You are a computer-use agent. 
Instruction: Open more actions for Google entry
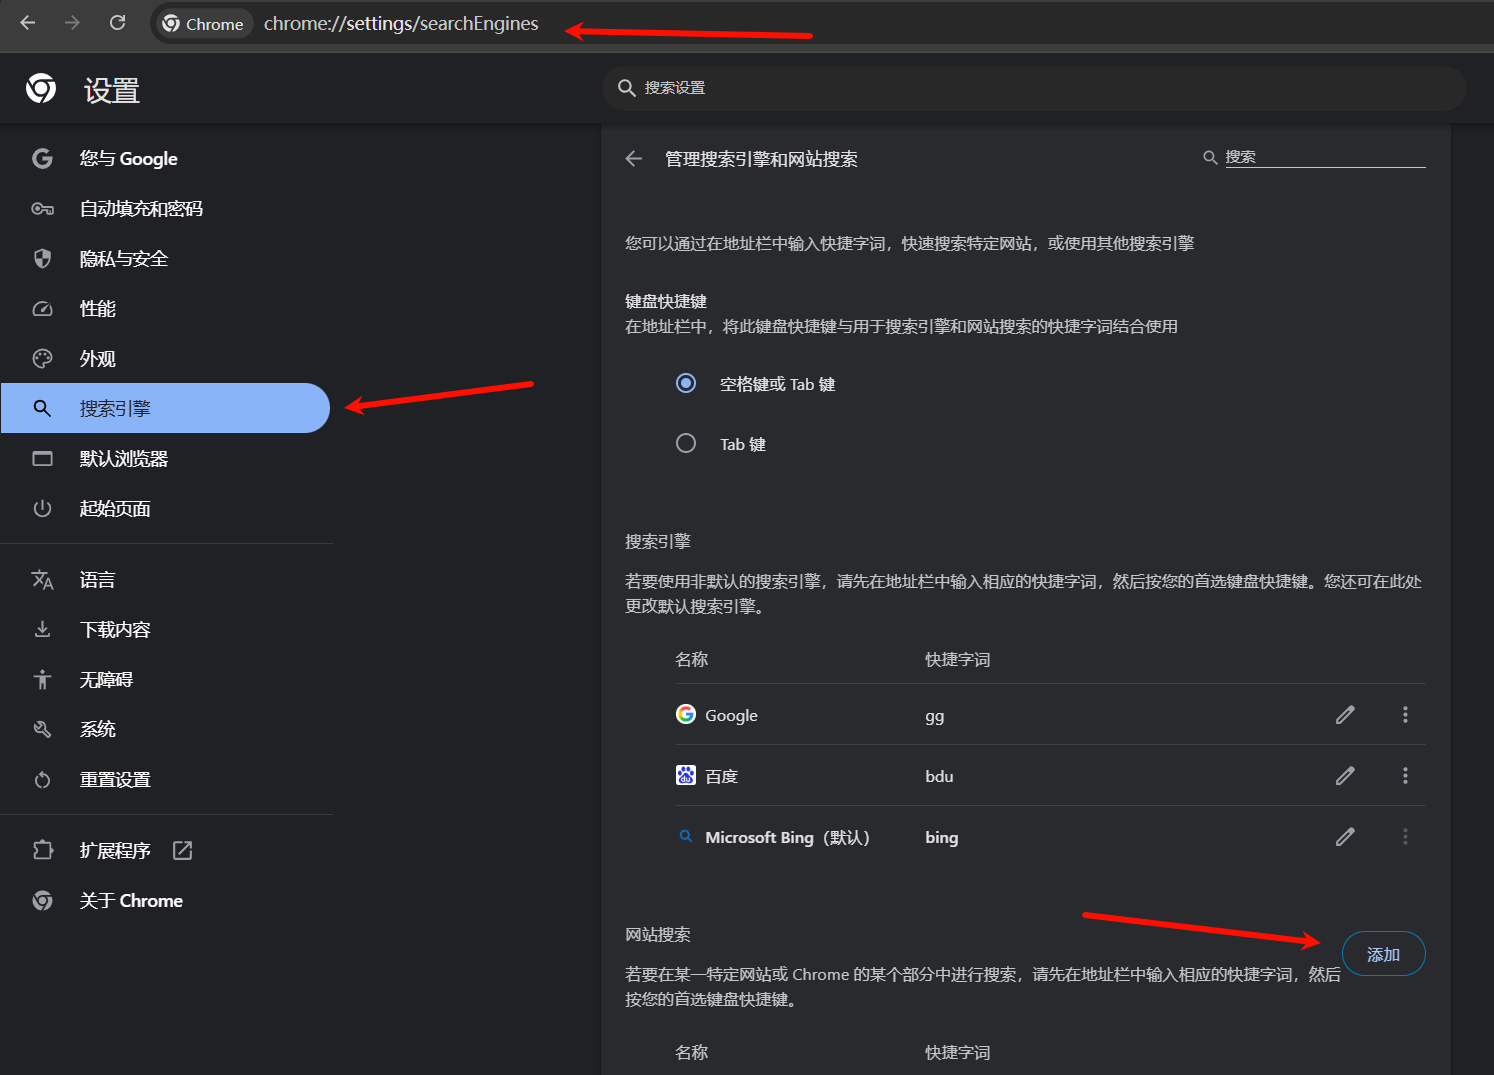1405,715
